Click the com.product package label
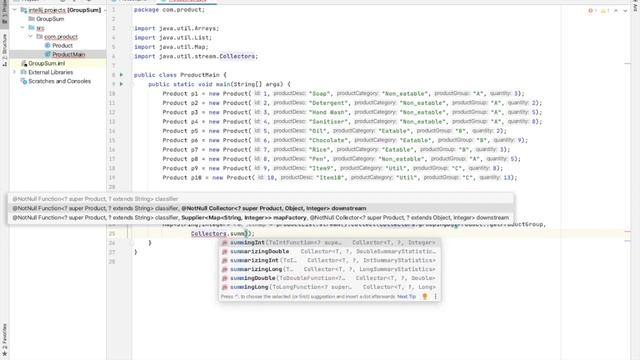This screenshot has width=640, height=360. coord(61,37)
